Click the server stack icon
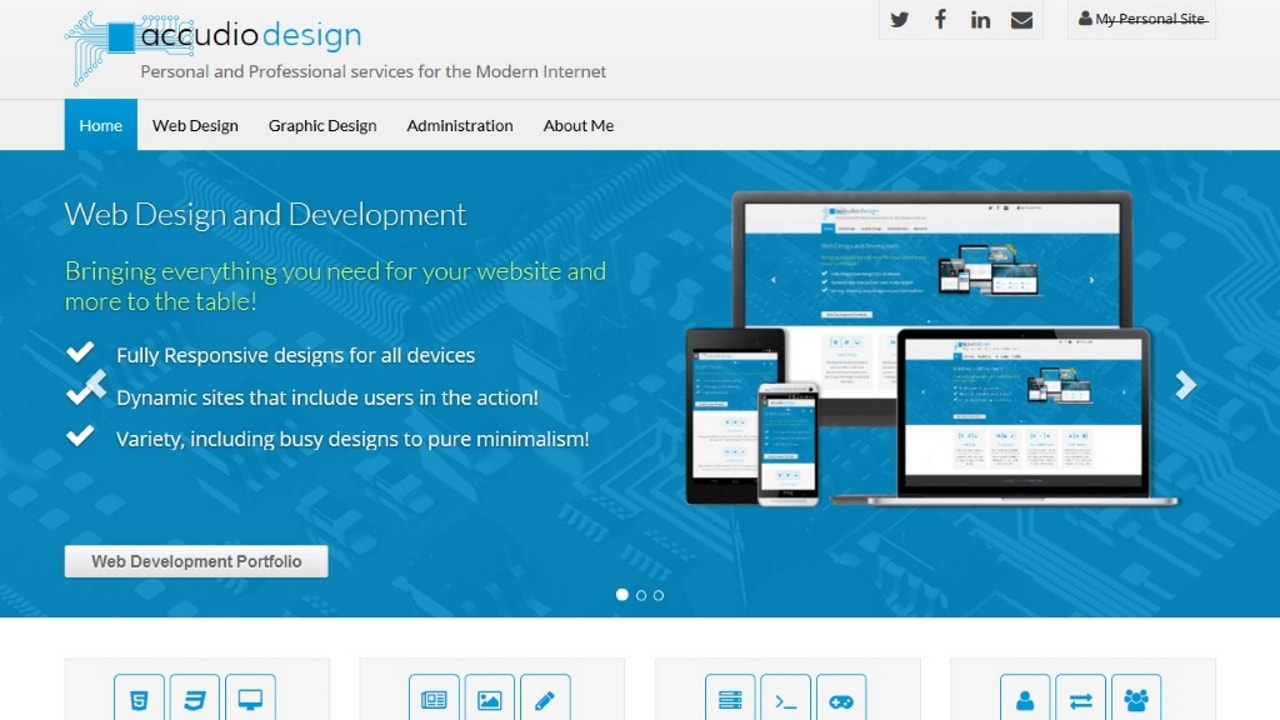This screenshot has height=720, width=1280. tap(730, 698)
